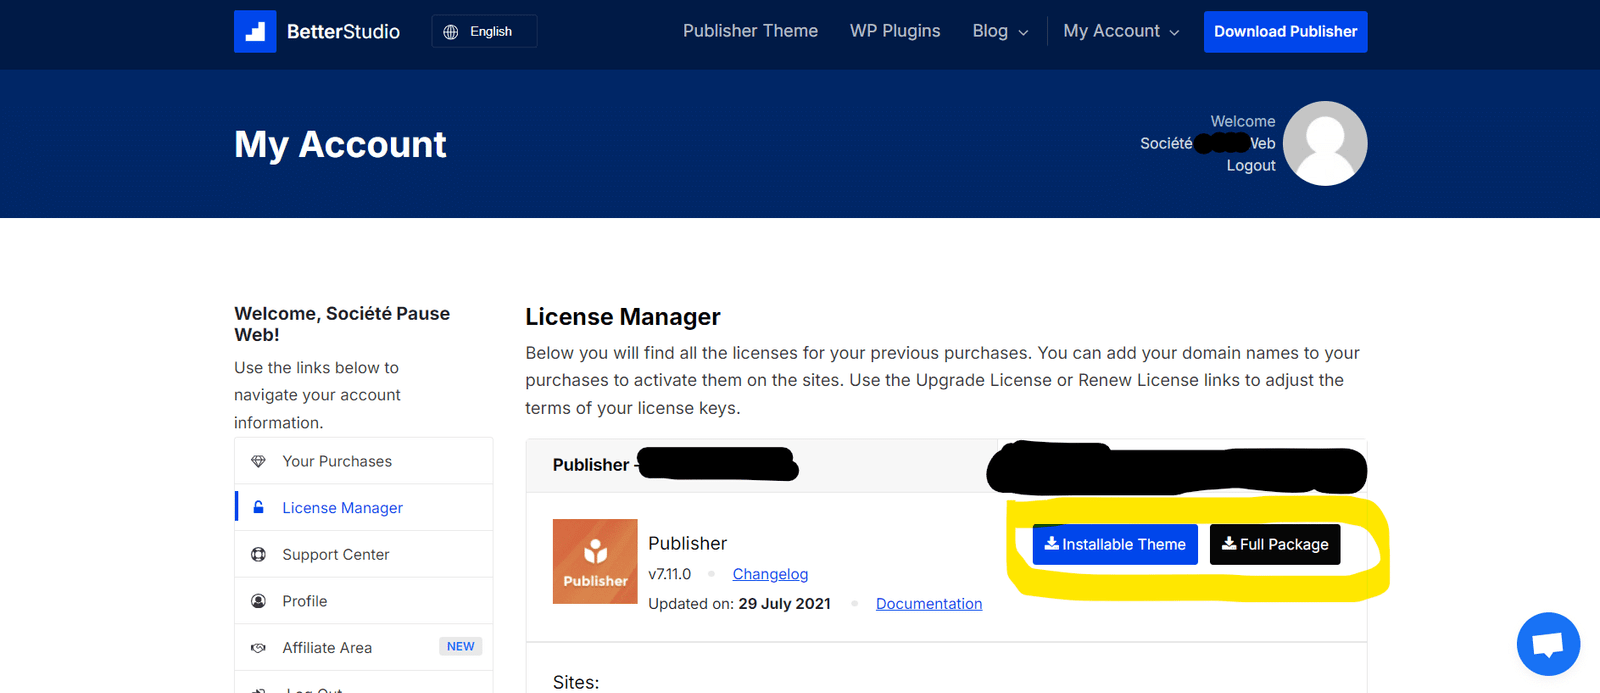This screenshot has height=693, width=1600.
Task: Click the lock icon for License Manager
Action: 259,508
